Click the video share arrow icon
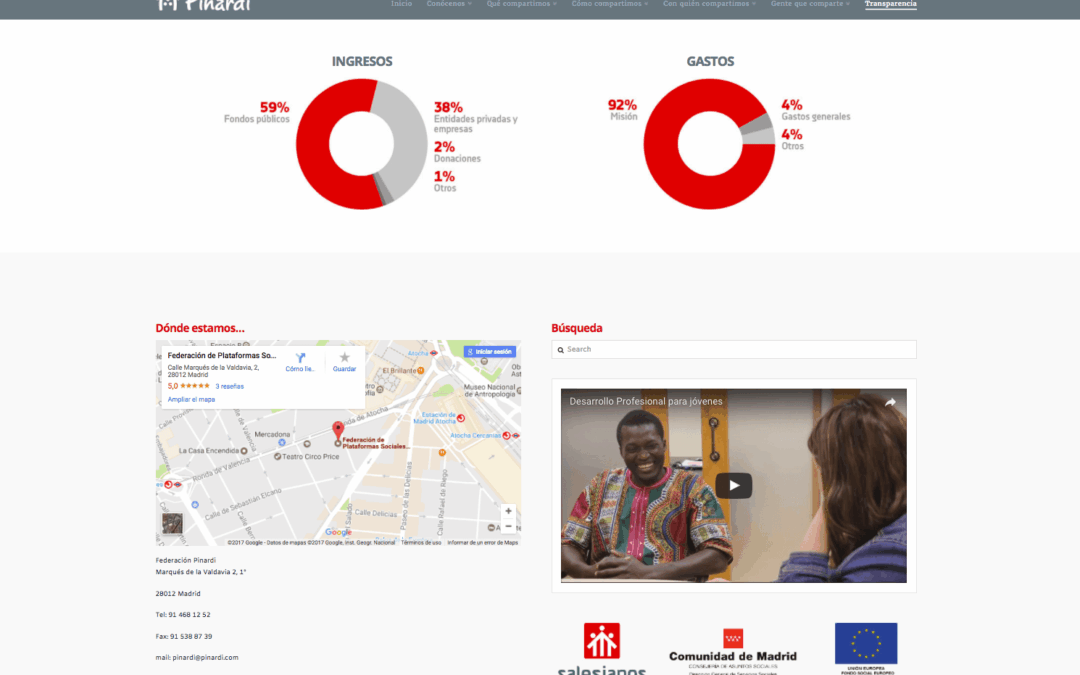Screen dimensions: 1080x675 [890, 402]
